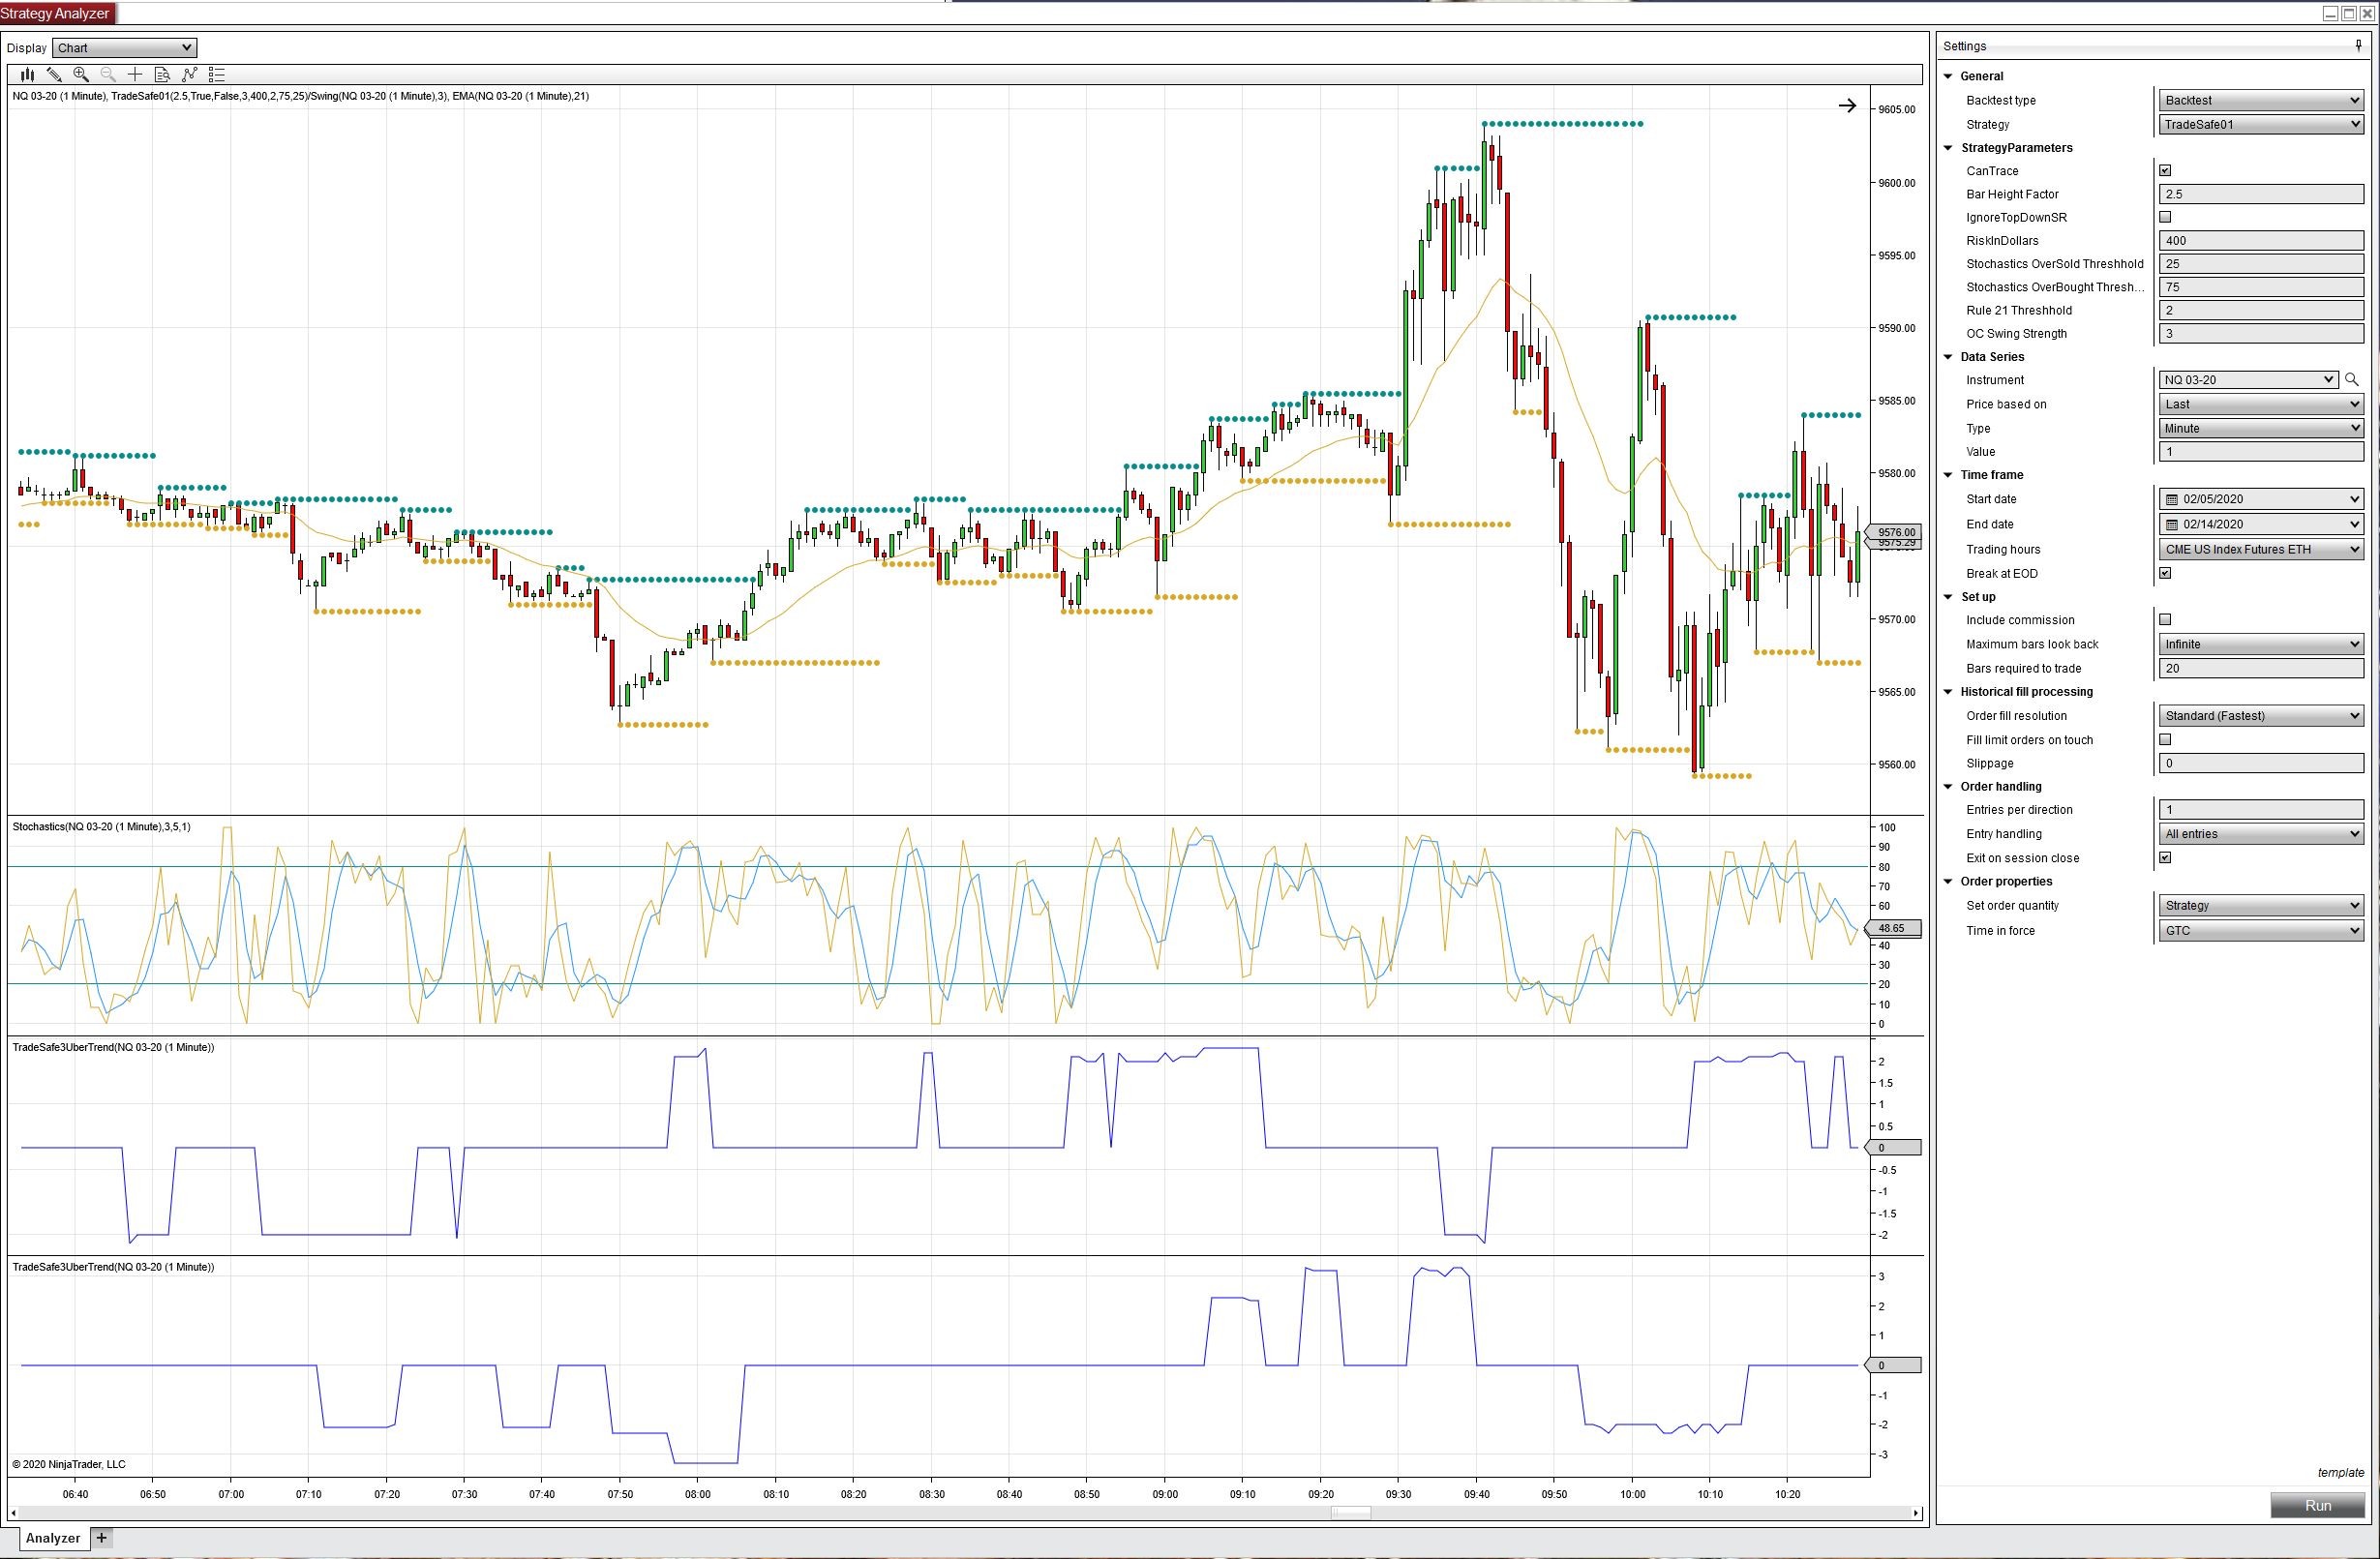Screen dimensions: 2380x1559
Task: Open the Data Series candlestick icon
Action: pyautogui.click(x=28, y=74)
